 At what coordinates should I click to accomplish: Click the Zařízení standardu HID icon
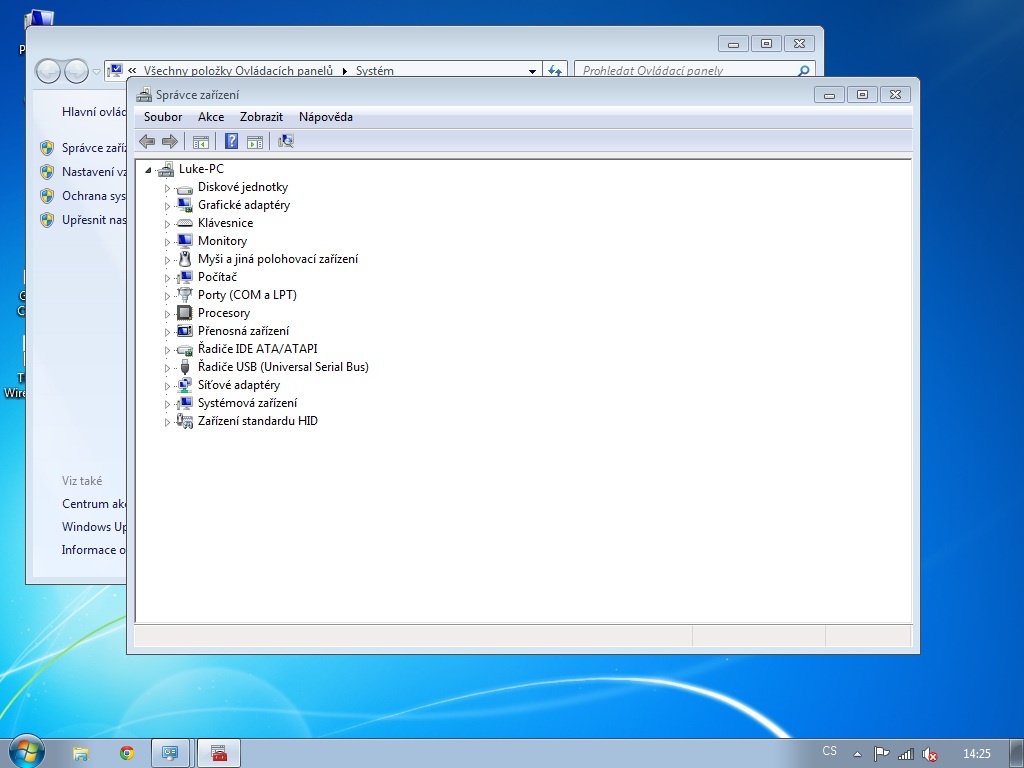185,421
